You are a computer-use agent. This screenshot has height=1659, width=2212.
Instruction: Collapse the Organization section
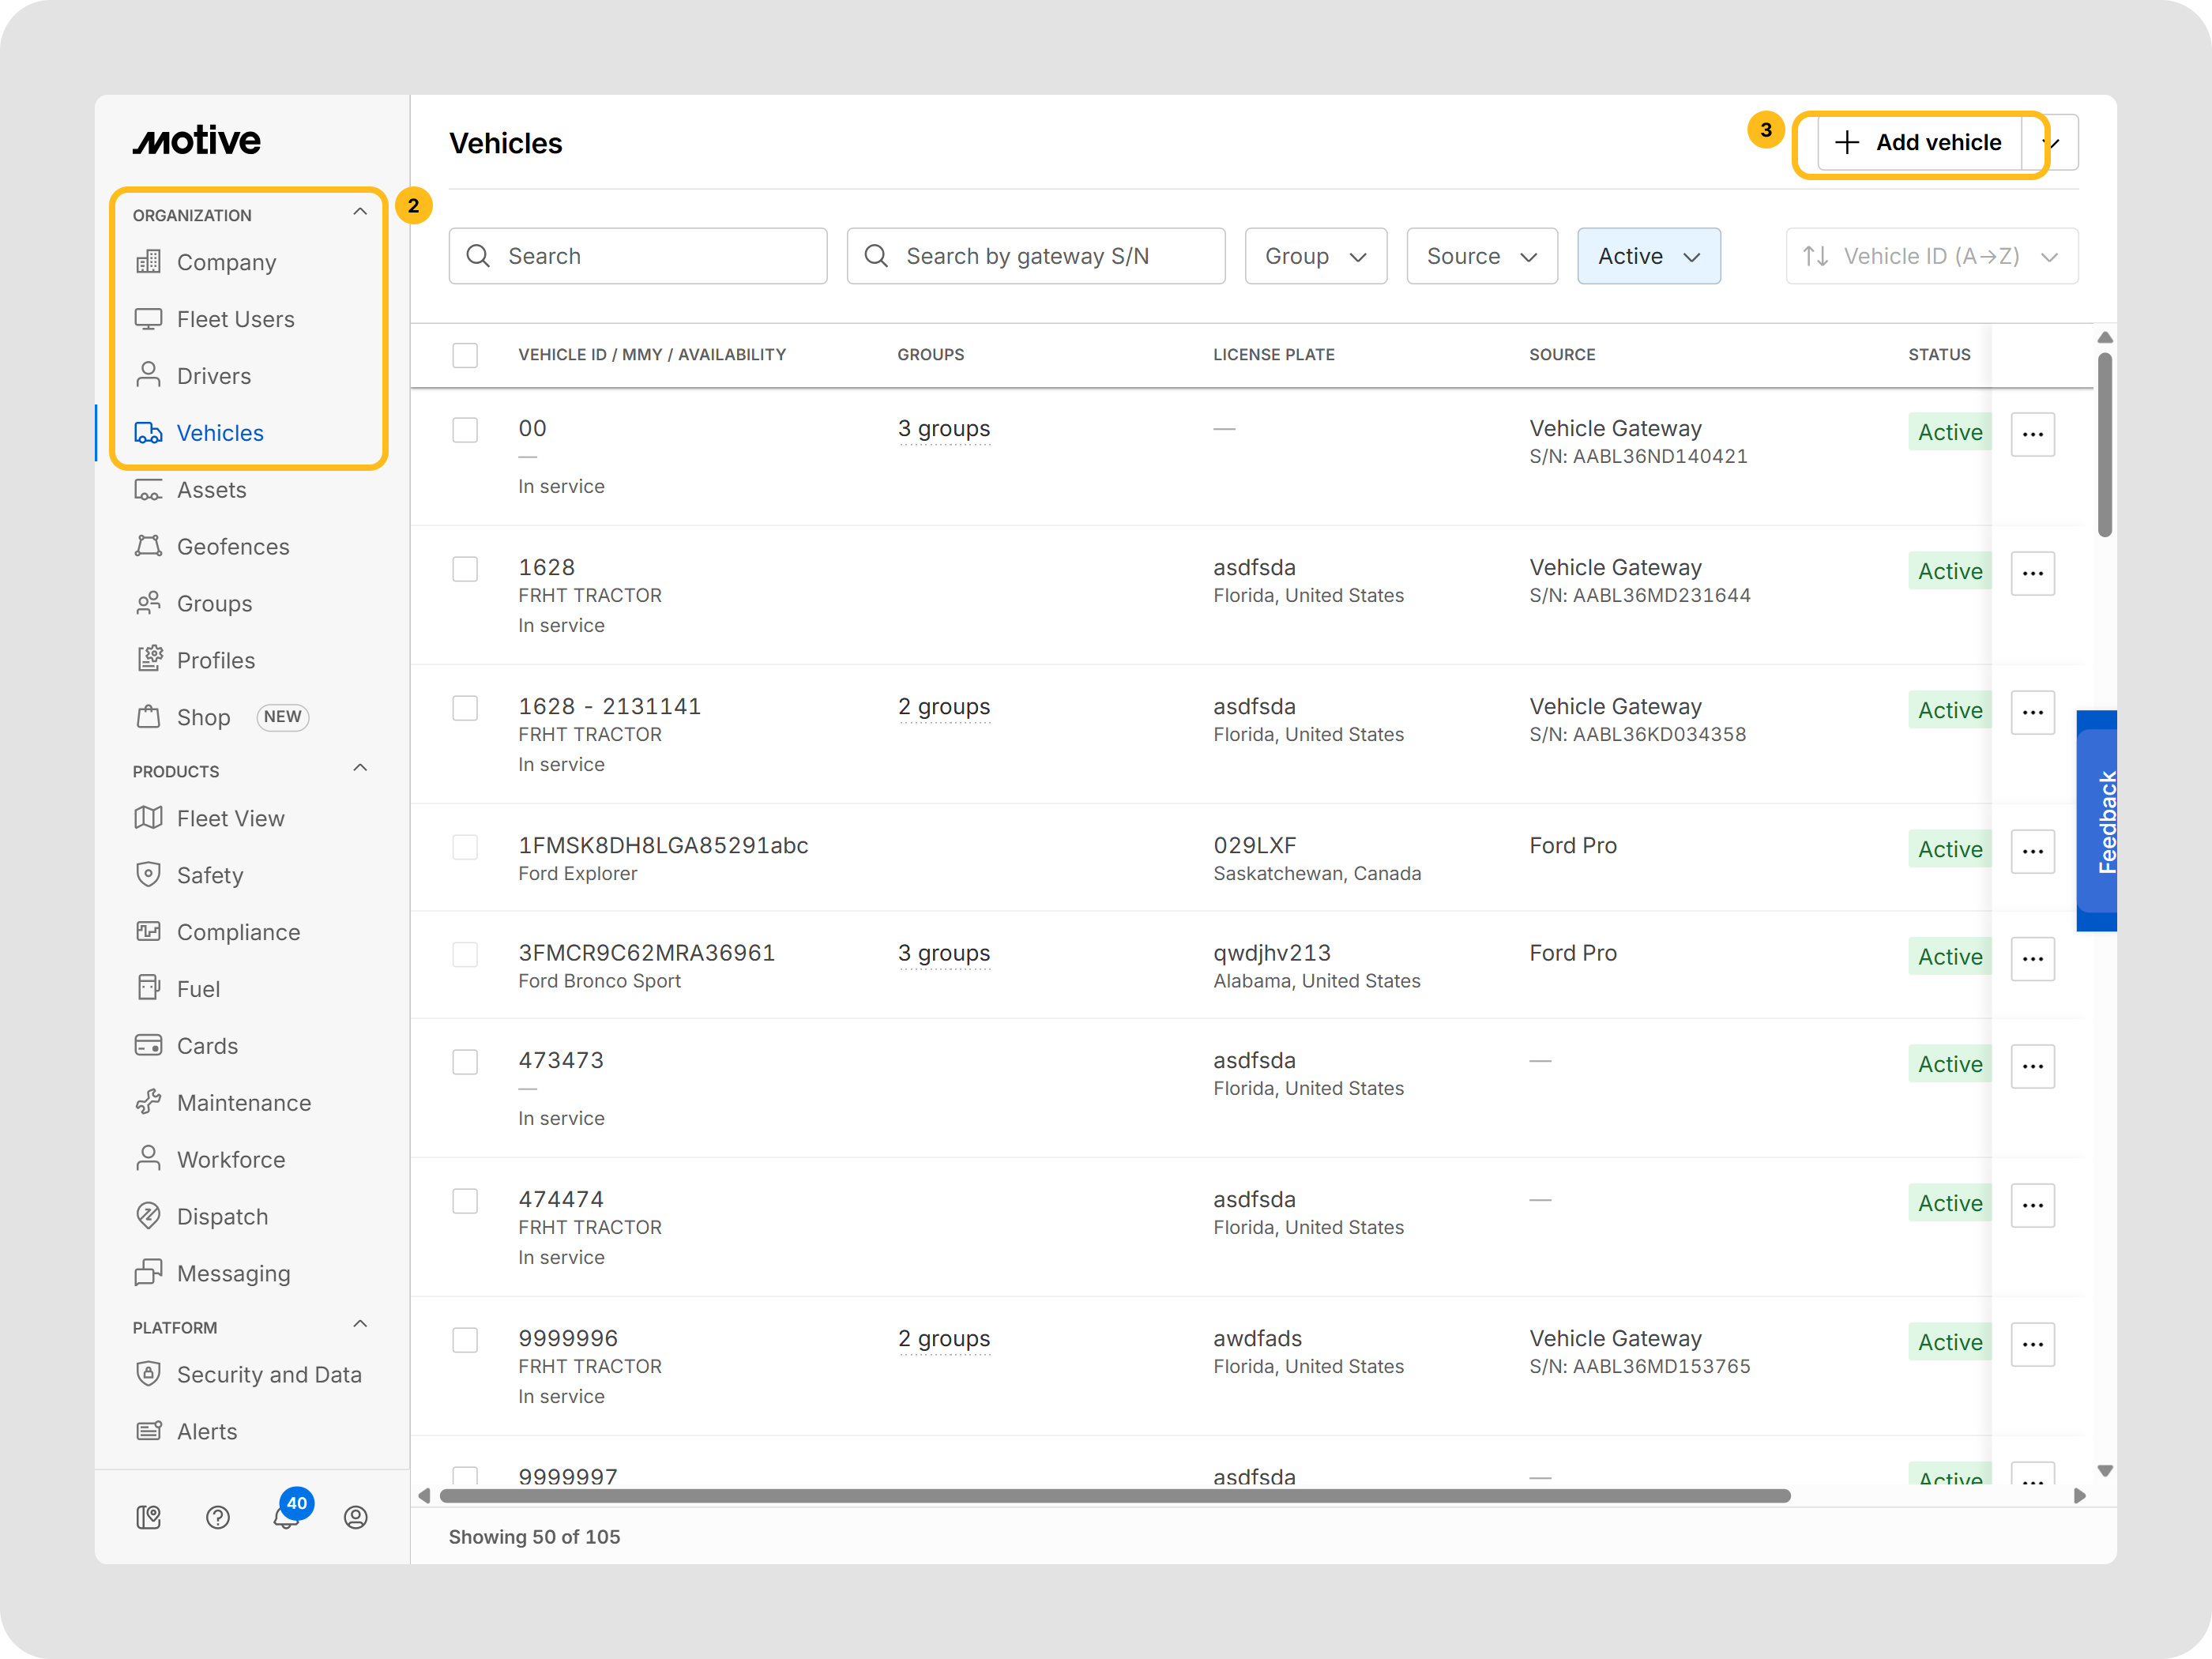point(360,212)
